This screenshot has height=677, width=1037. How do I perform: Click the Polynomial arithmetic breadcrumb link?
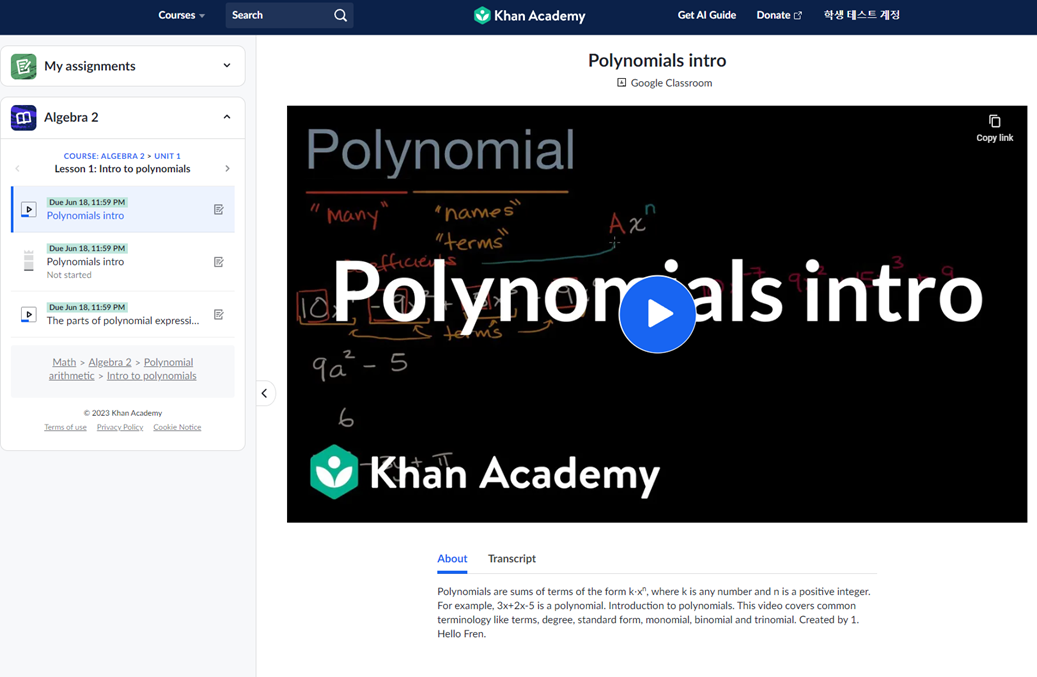[x=121, y=369]
